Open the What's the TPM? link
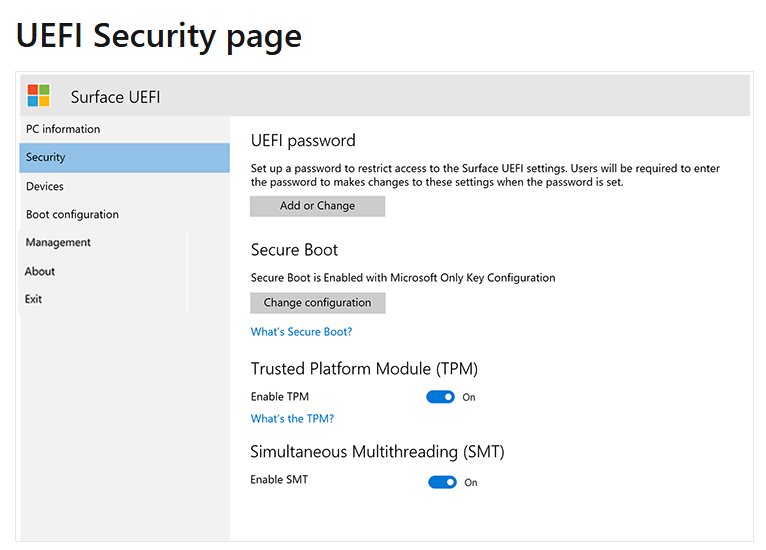 pos(292,419)
